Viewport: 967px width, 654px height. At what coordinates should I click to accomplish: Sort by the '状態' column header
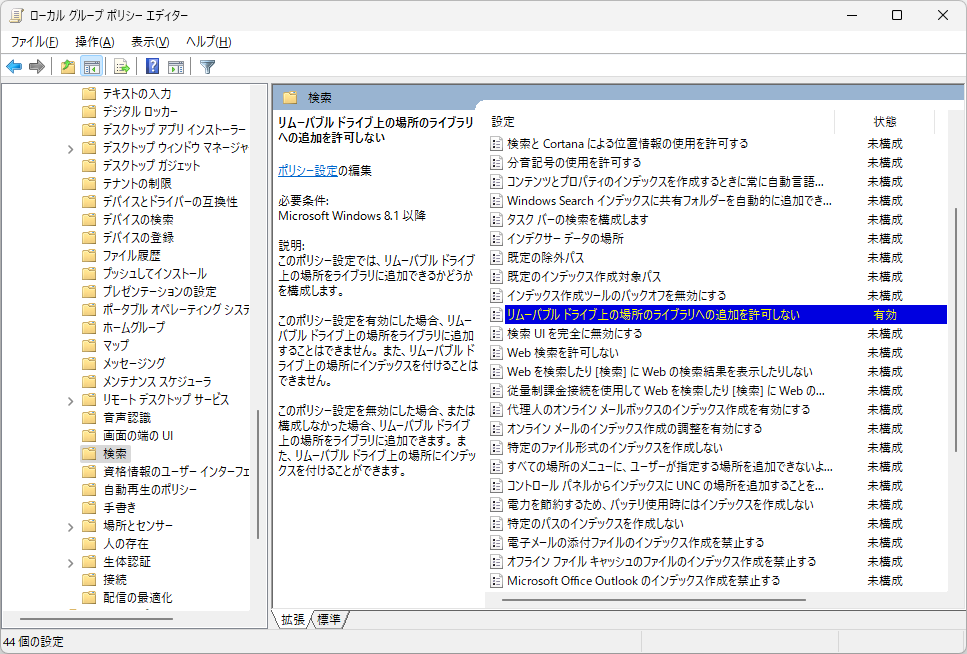pos(885,122)
